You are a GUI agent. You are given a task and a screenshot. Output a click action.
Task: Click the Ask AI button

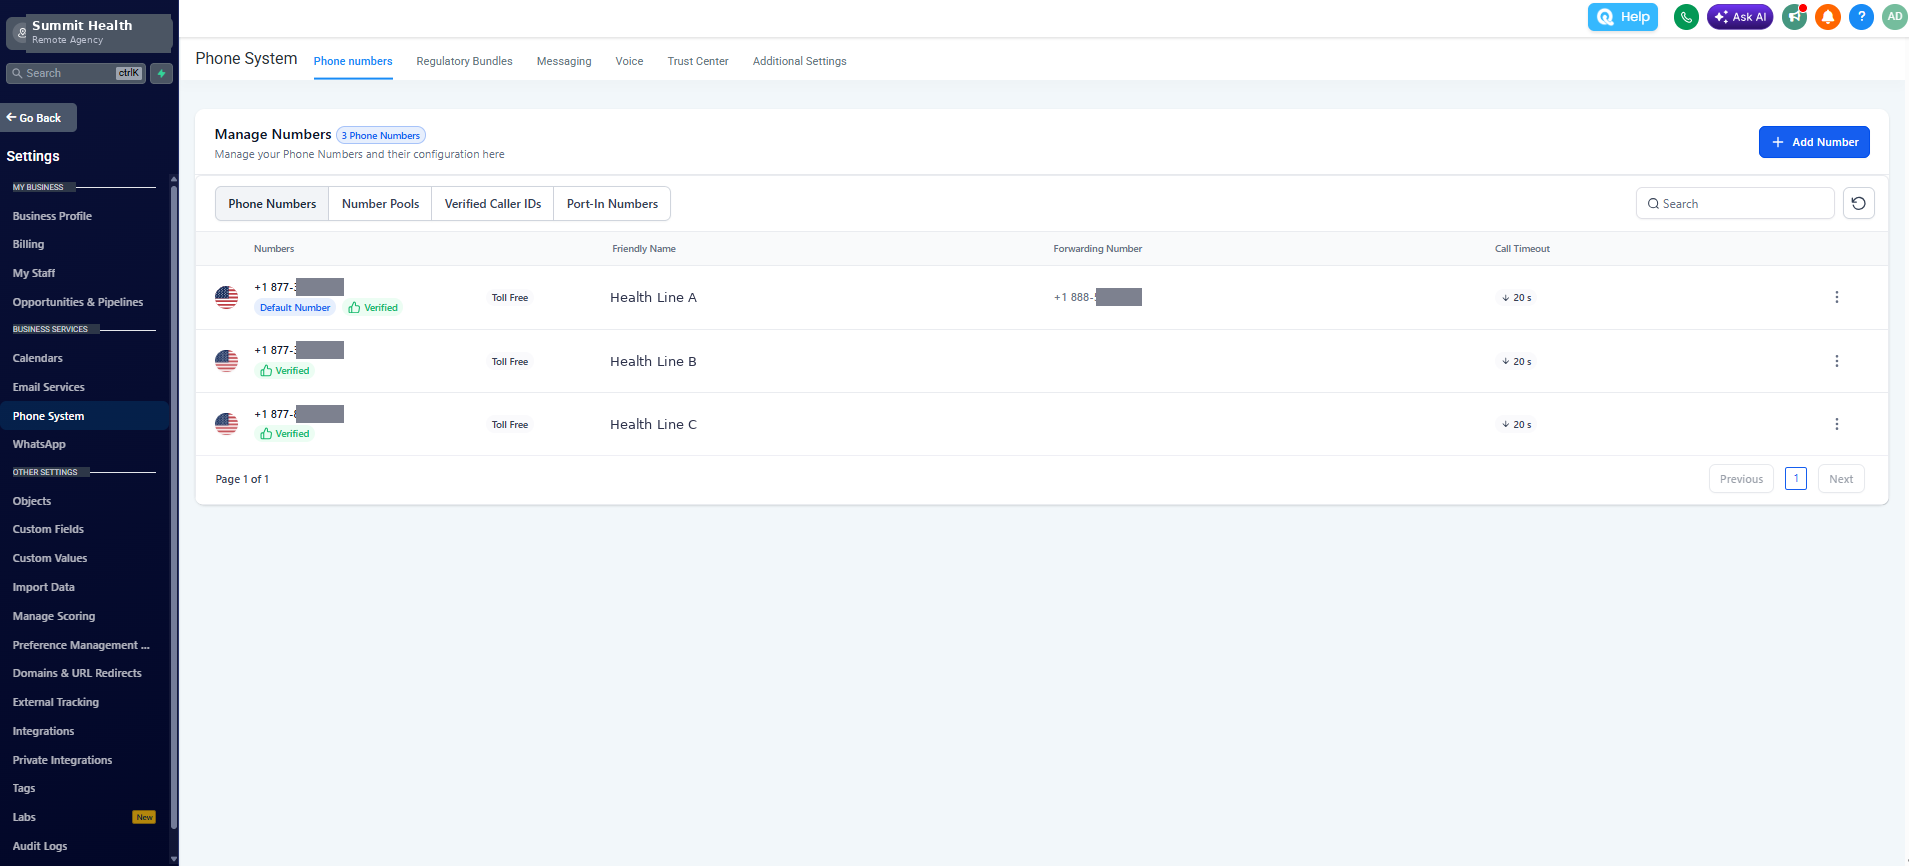tap(1740, 17)
